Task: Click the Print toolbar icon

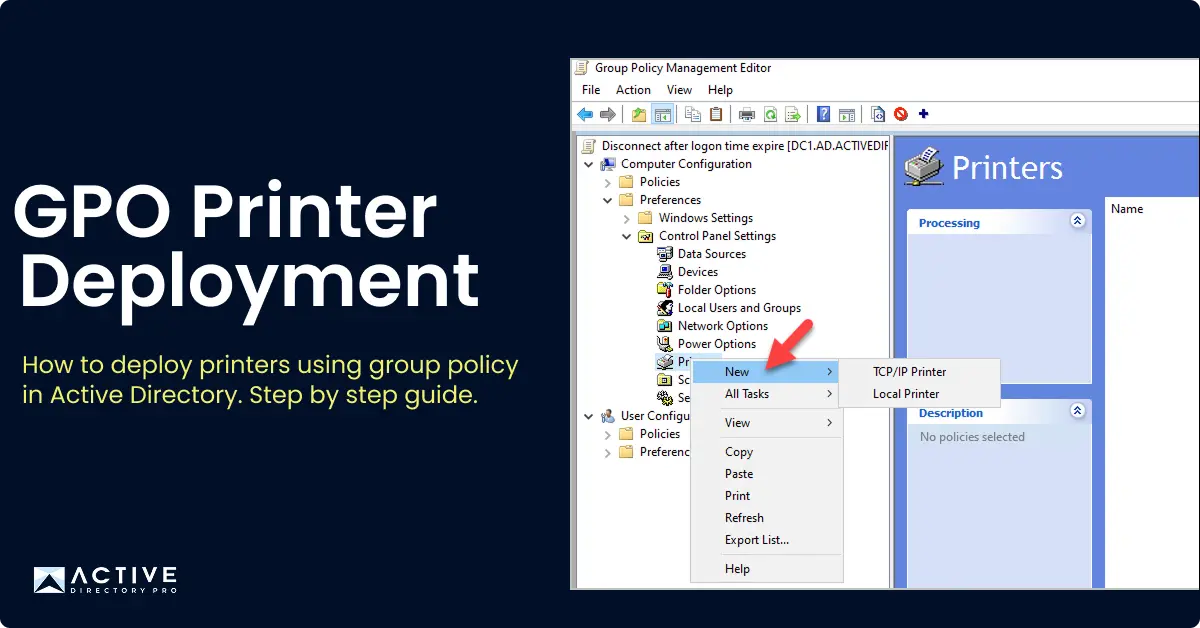Action: coord(747,115)
